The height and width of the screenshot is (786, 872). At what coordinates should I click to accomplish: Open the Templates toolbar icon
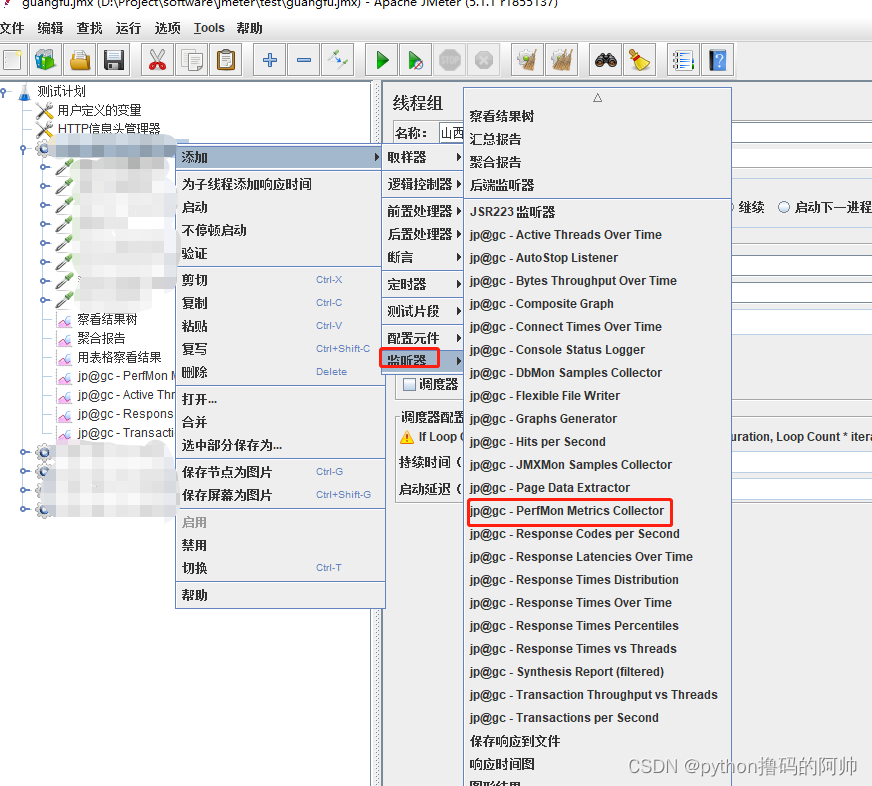(x=46, y=60)
